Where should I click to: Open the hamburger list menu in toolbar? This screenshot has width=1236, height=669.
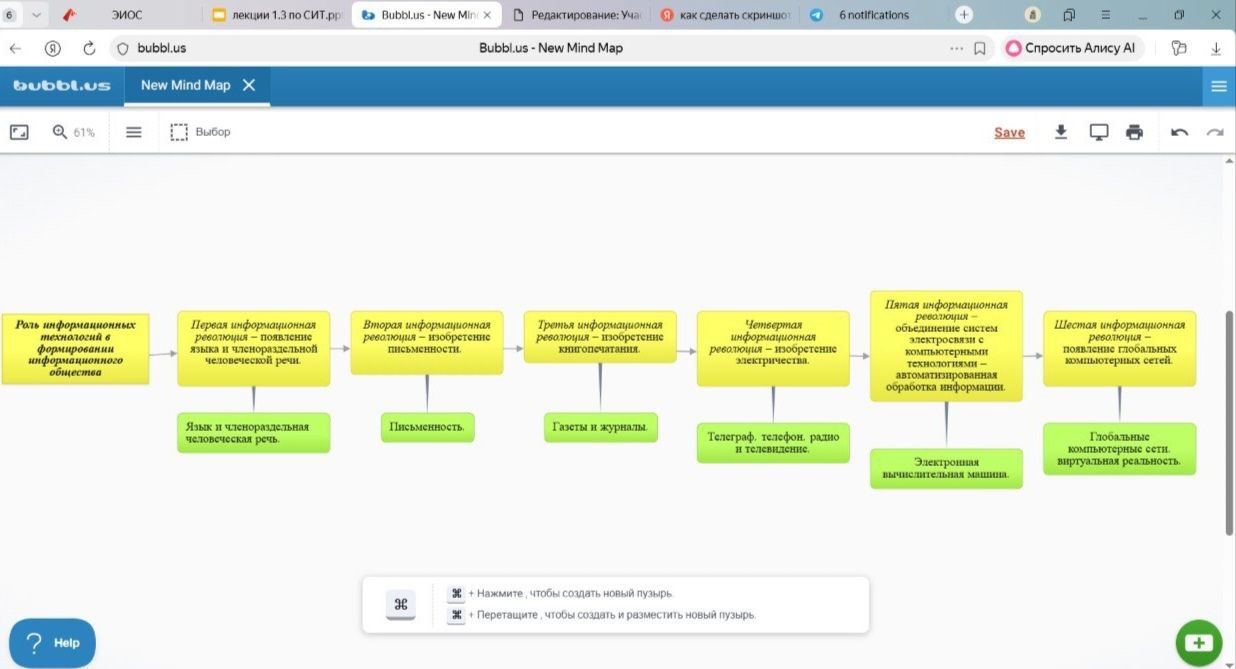click(133, 132)
